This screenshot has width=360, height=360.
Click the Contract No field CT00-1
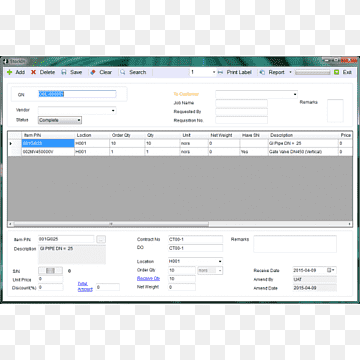tap(195, 239)
